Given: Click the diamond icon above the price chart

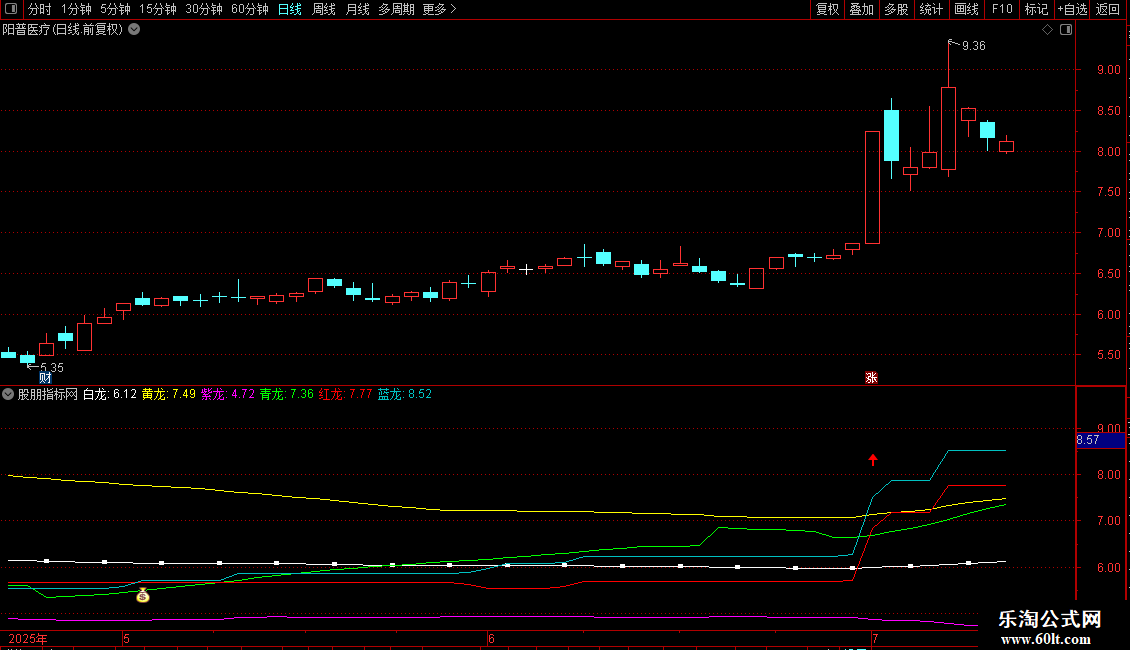Looking at the screenshot, I should [x=1048, y=30].
